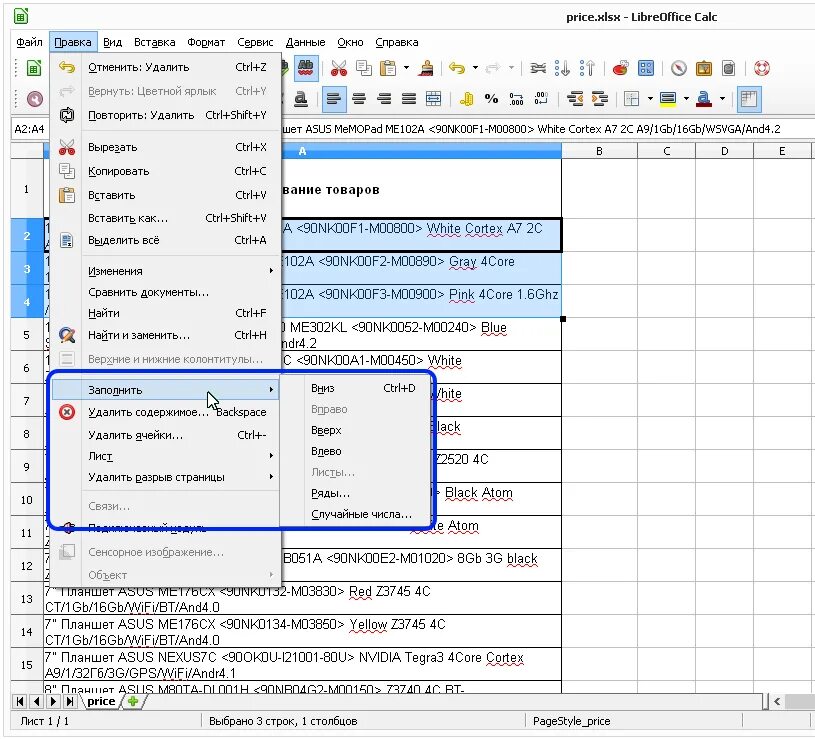Open Font Color dropdown arrow
The image size is (815, 739).
tap(722, 98)
